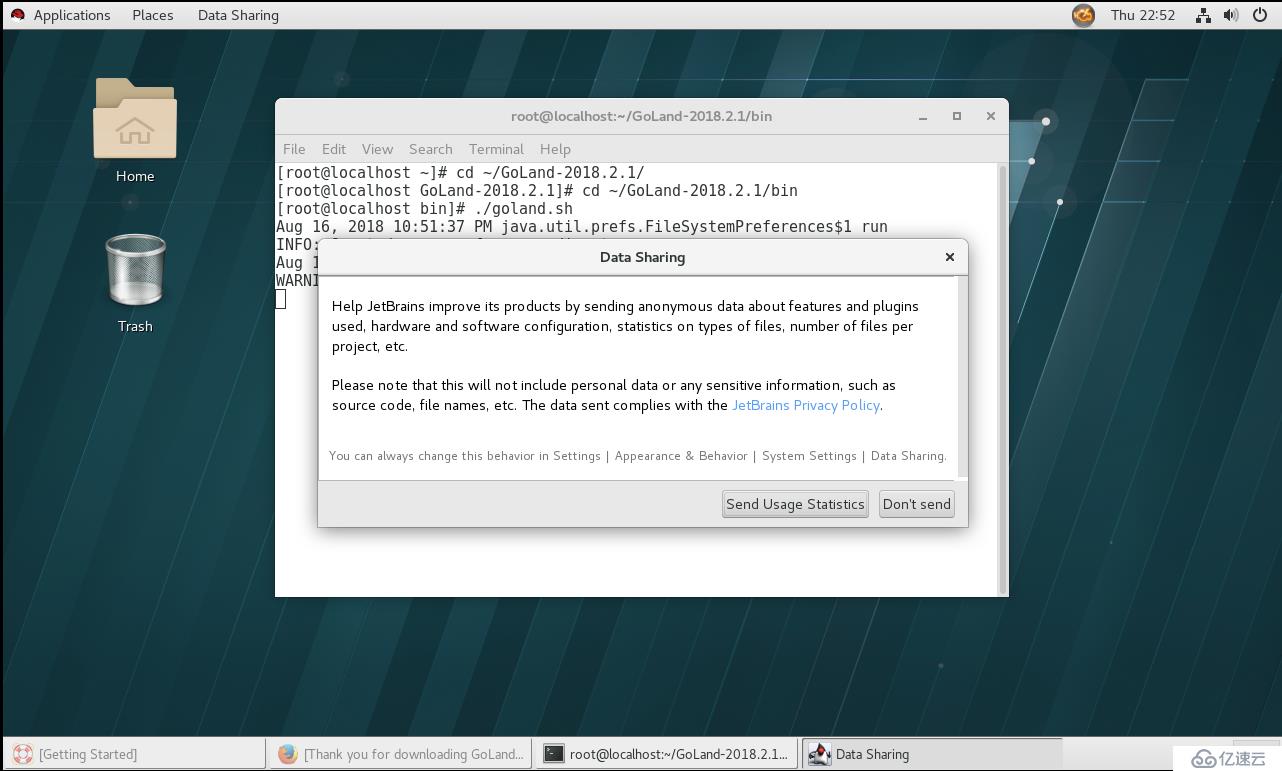
Task: Switch to Getting Started taskbar window
Action: coord(134,754)
